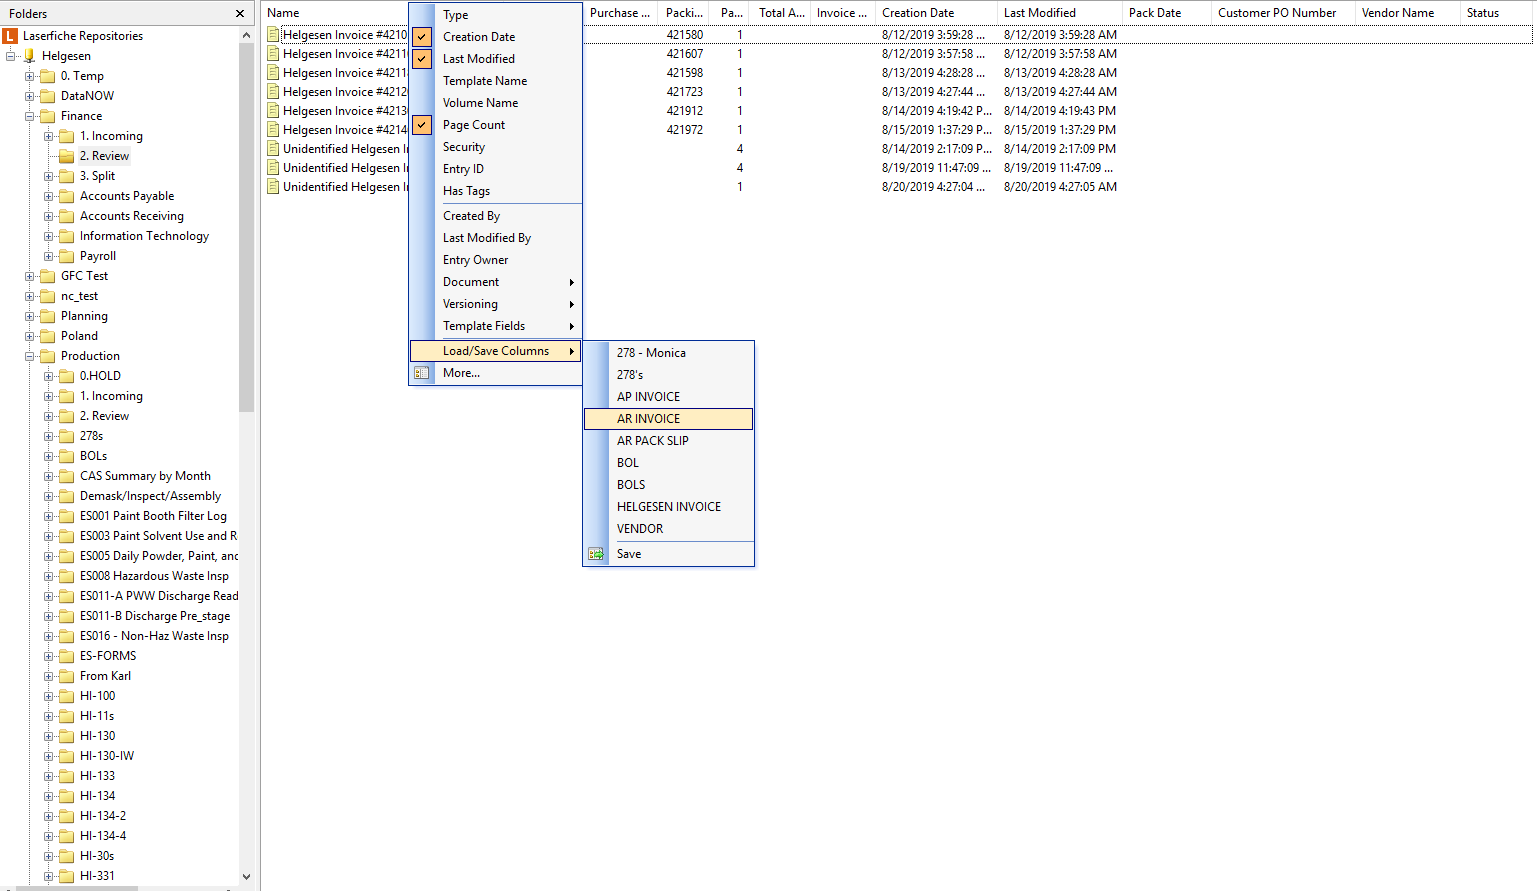
Task: Sort by the Vendor Name column header
Action: click(x=1397, y=13)
